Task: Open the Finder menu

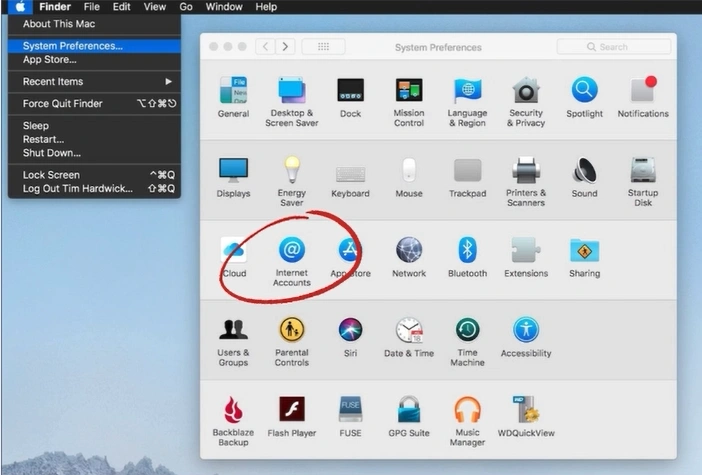Action: 55,7
